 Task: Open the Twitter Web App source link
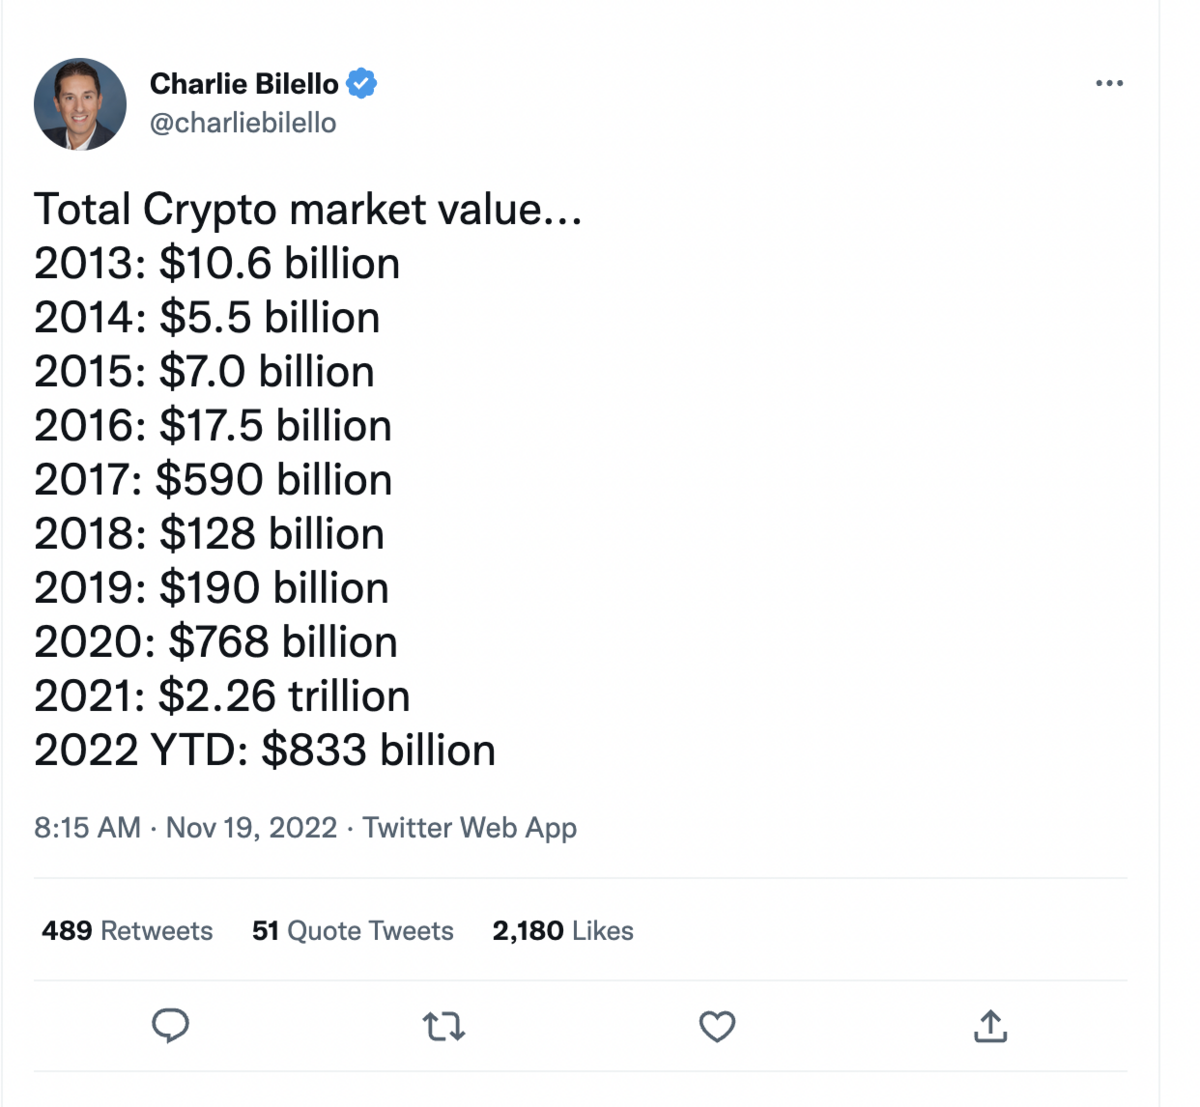coord(470,828)
